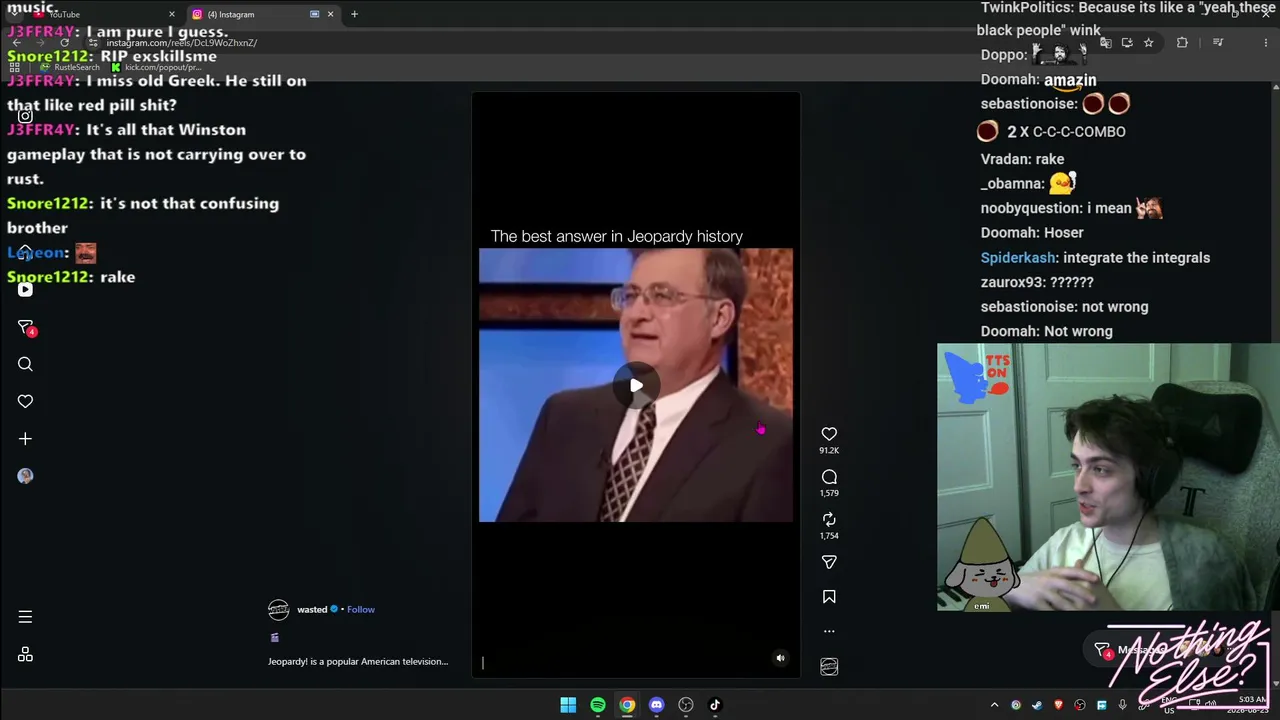Show hidden system tray icons
The image size is (1280, 720).
click(x=994, y=705)
